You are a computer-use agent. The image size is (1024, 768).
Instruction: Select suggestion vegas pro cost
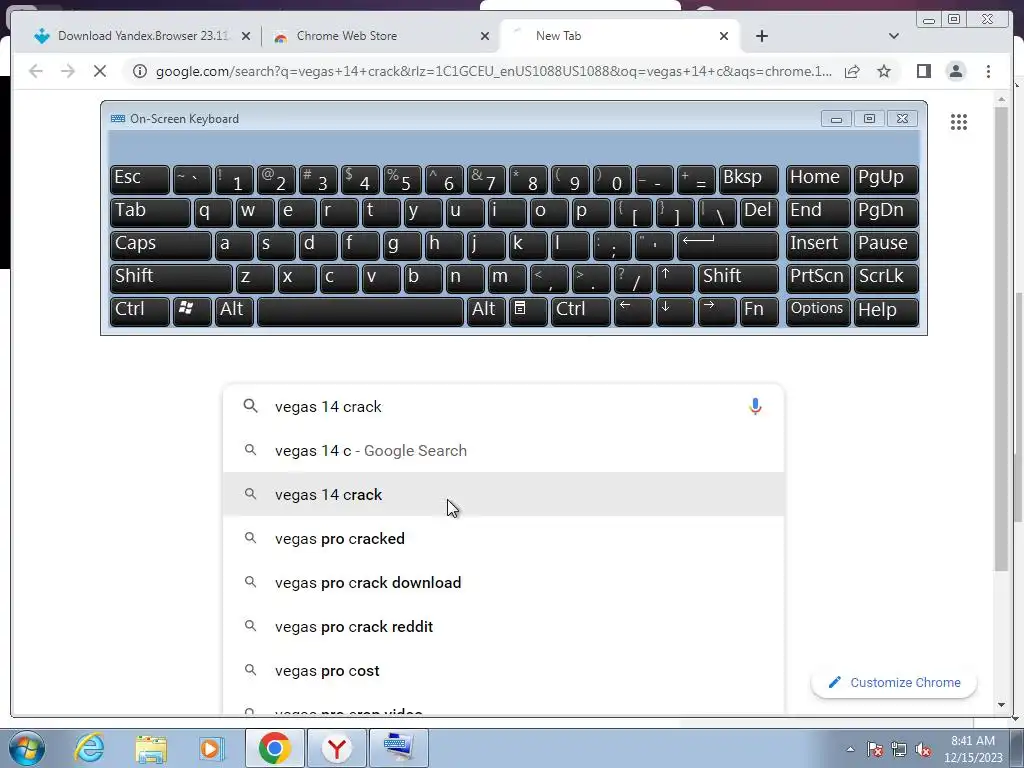[503, 671]
